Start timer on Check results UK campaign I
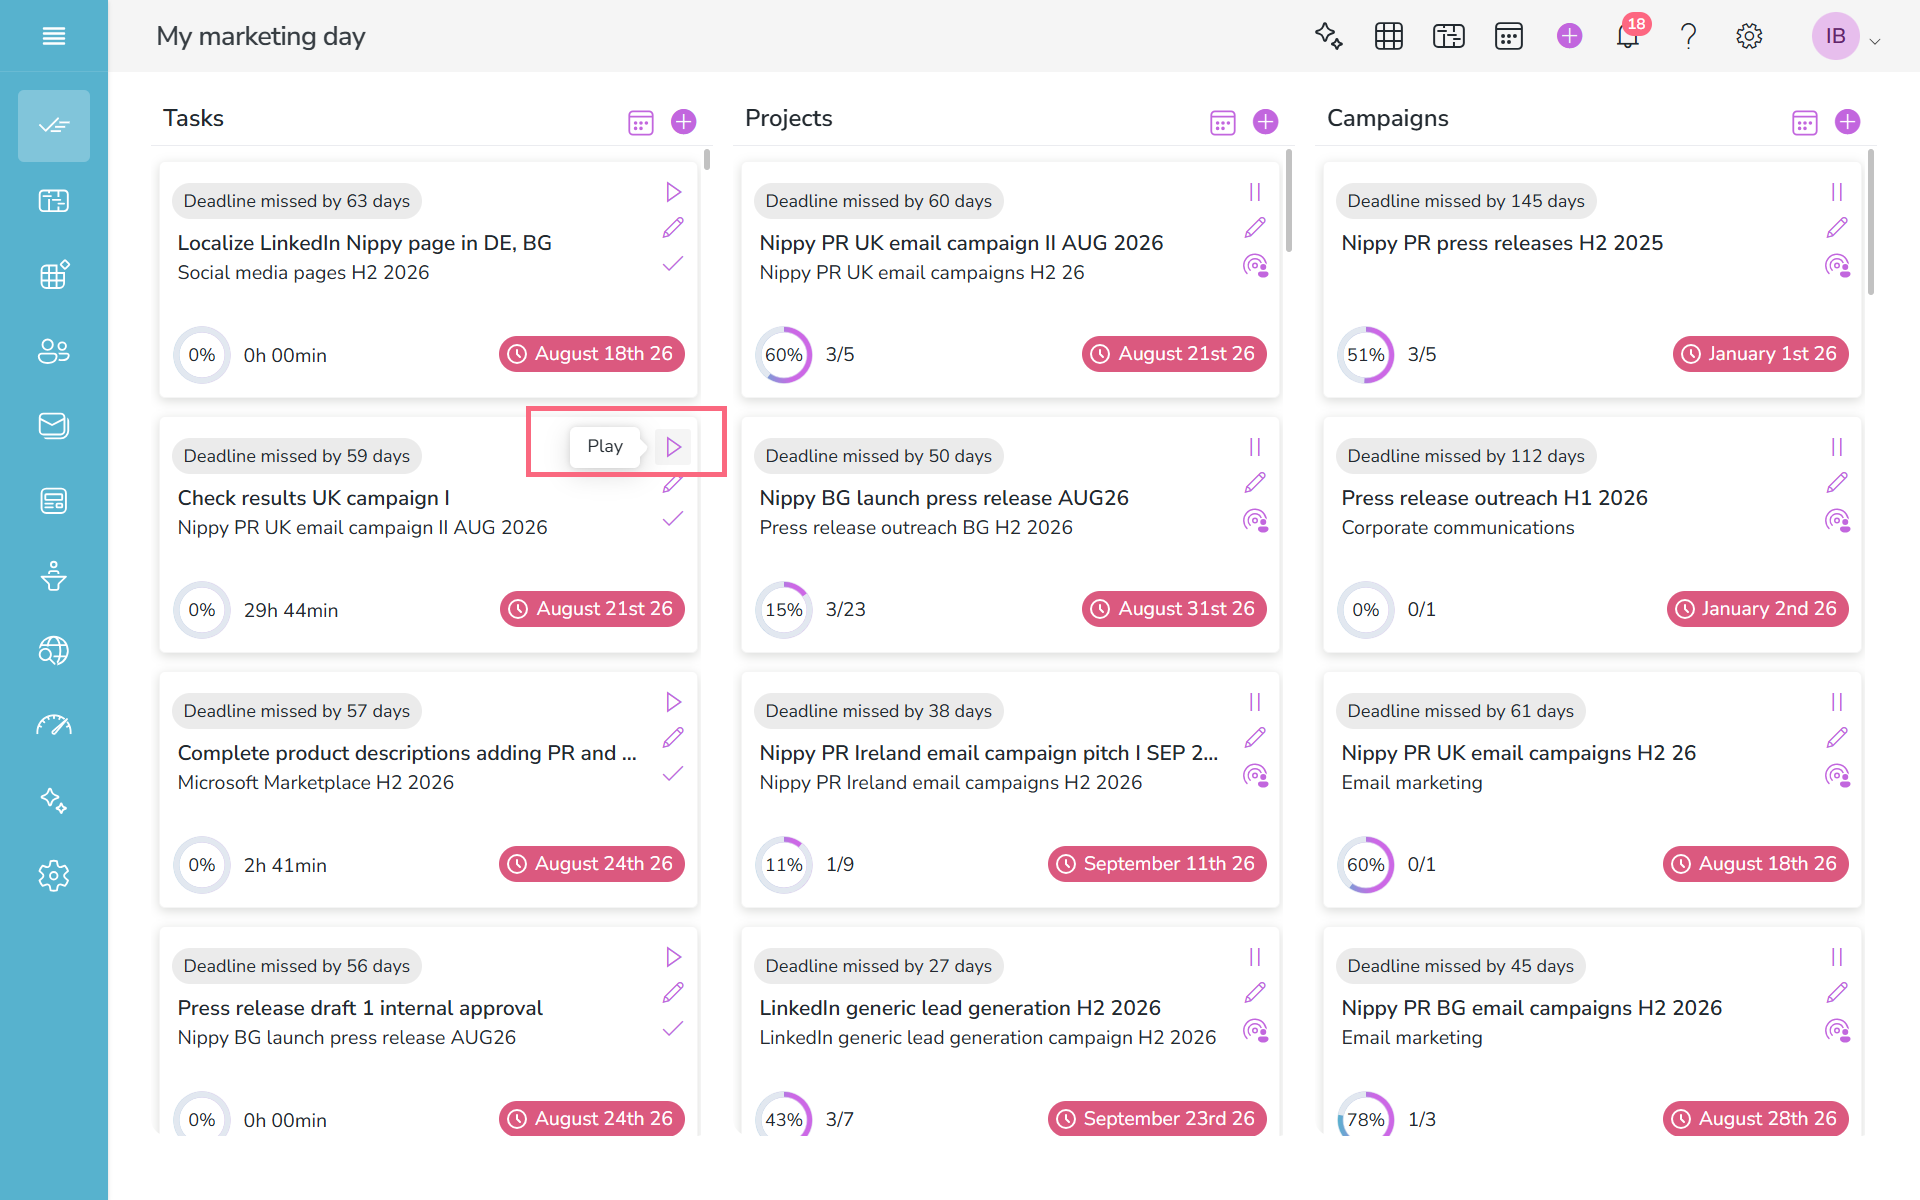The image size is (1920, 1200). pyautogui.click(x=673, y=447)
